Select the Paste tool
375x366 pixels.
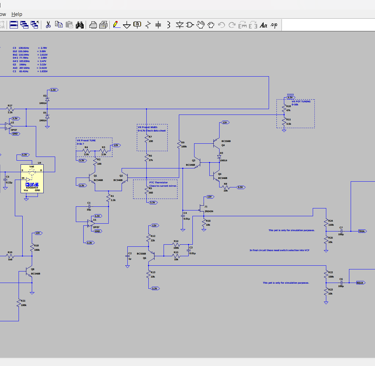coord(69,25)
